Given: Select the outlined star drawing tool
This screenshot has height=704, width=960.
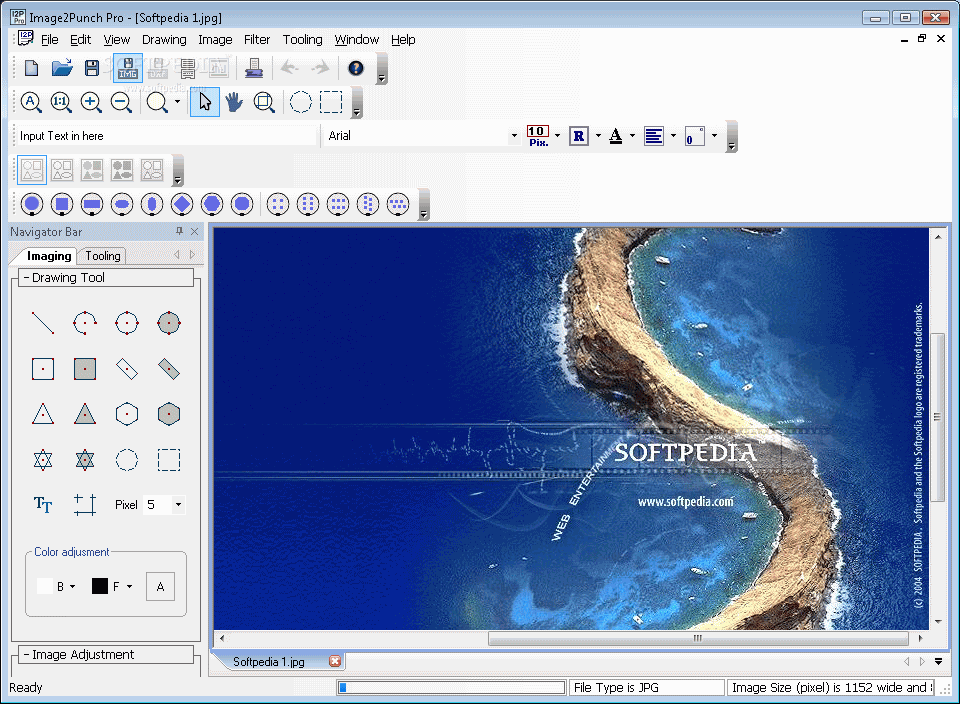Looking at the screenshot, I should click(x=43, y=460).
